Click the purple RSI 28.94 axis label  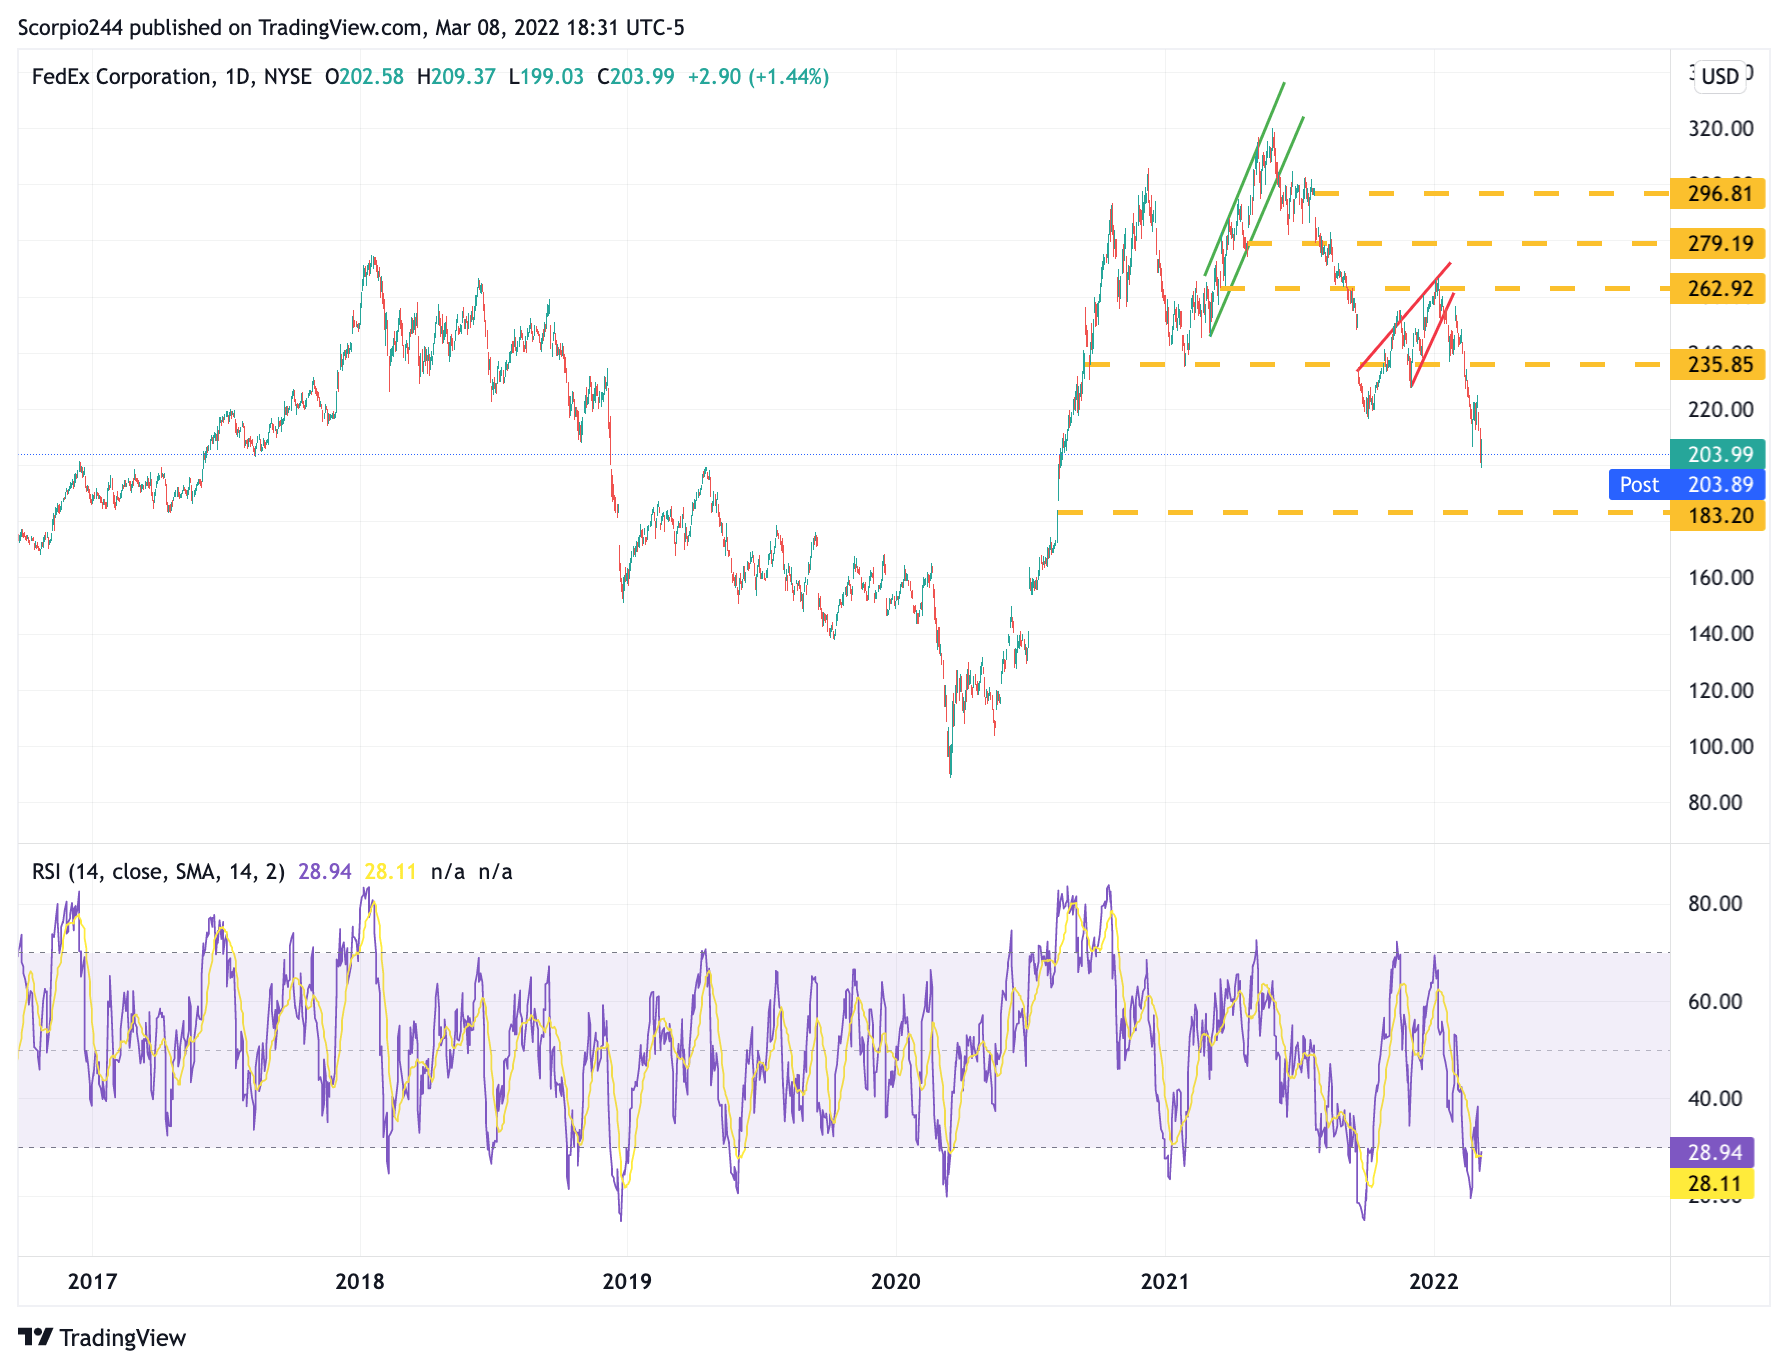(x=1713, y=1153)
